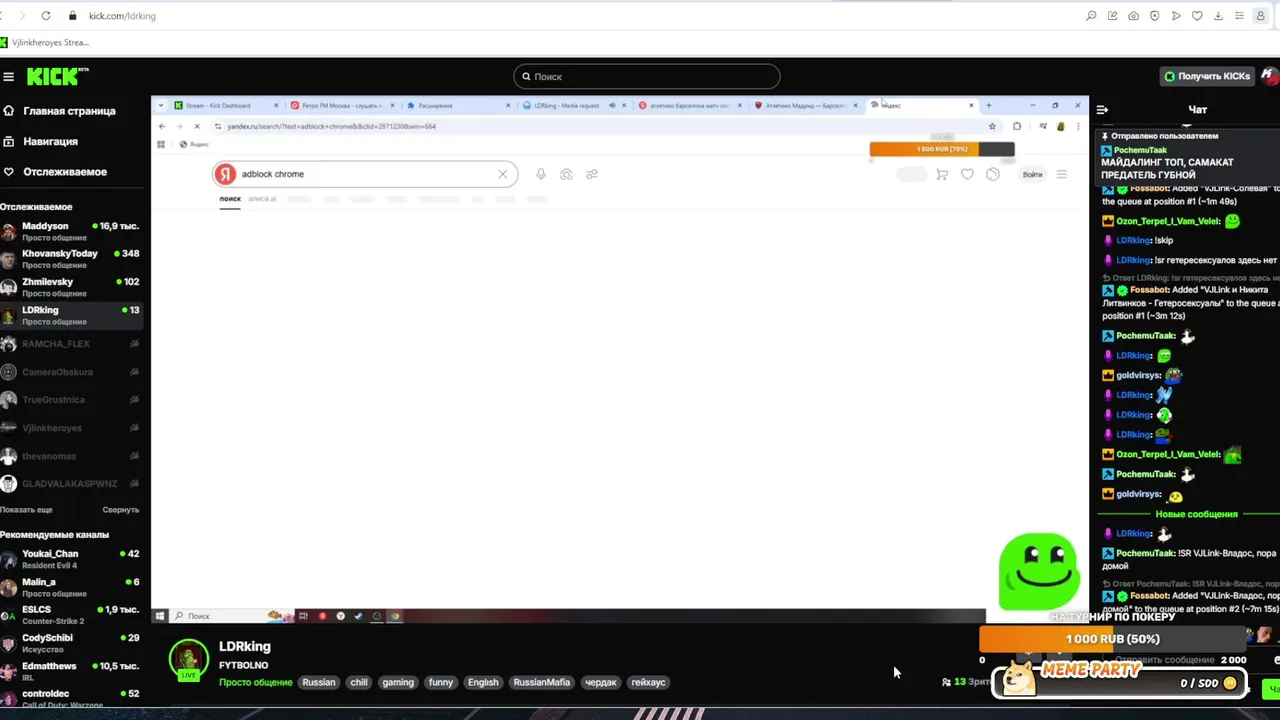Clear adblock chrome query in streamed Yandex
Viewport: 1280px width, 720px height.
pos(503,174)
